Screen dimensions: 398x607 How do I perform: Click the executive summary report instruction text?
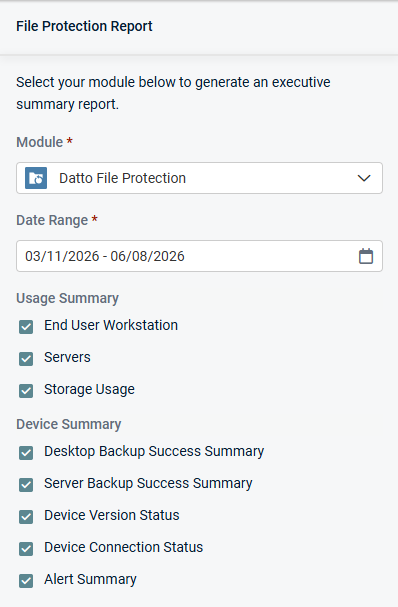(x=173, y=93)
